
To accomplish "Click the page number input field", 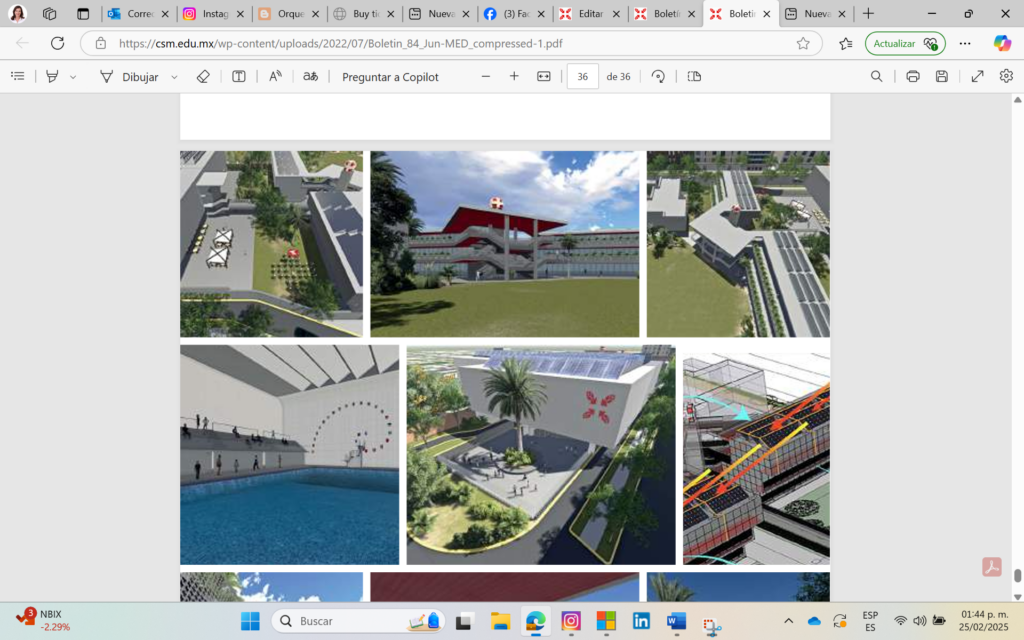I will click(x=582, y=77).
